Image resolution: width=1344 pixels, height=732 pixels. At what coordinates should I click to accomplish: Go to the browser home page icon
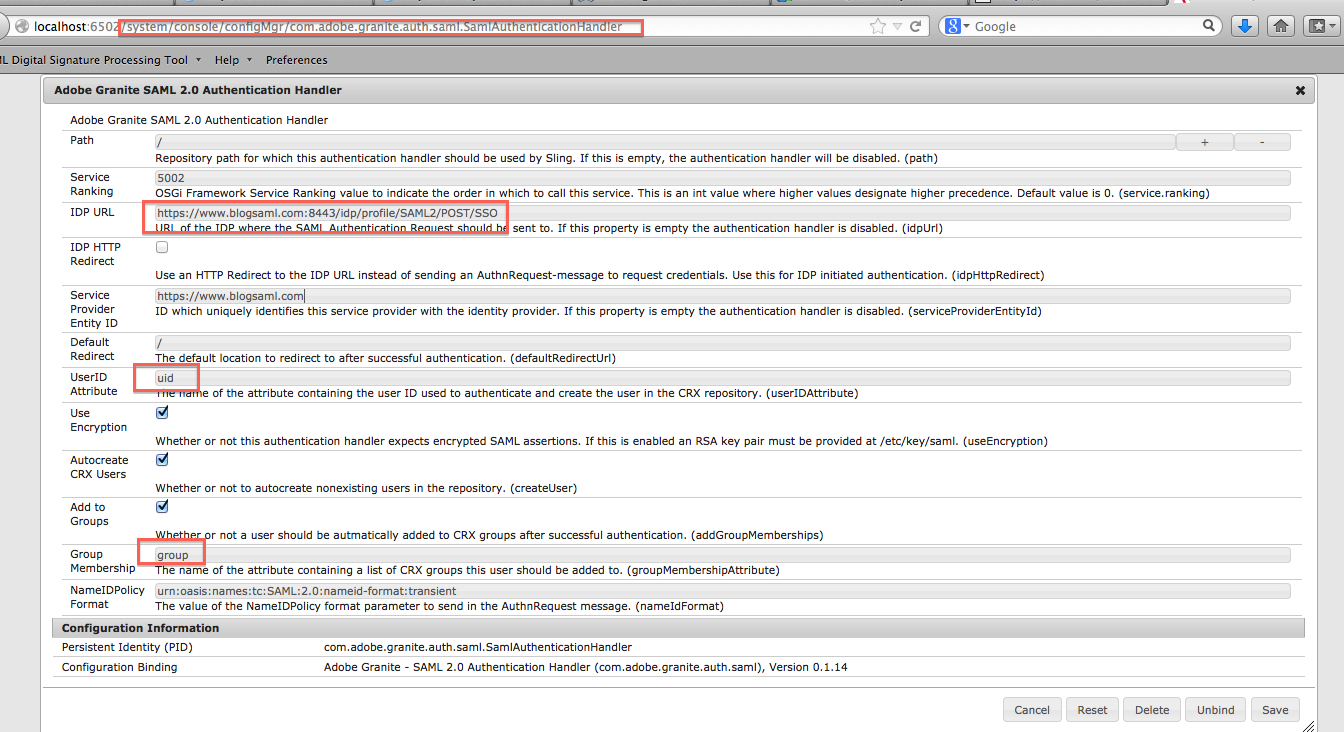[1280, 27]
